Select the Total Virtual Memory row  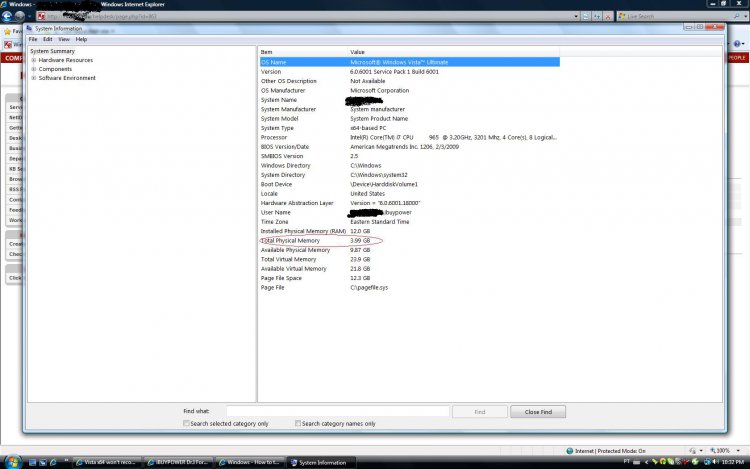[x=409, y=259]
